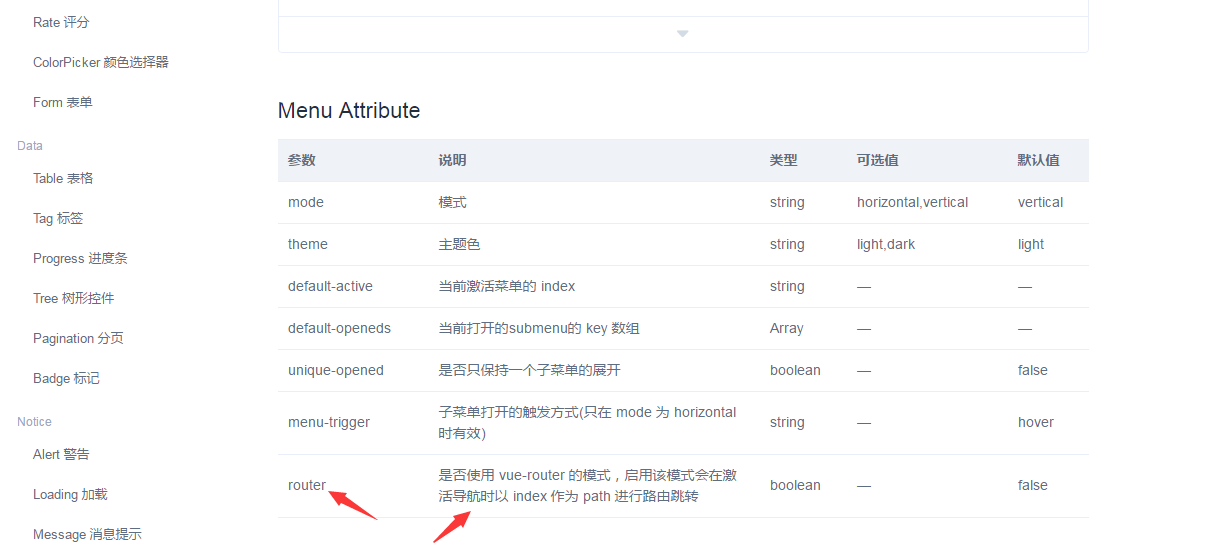
Task: Go to Pagination 分页 page
Action: [x=78, y=338]
